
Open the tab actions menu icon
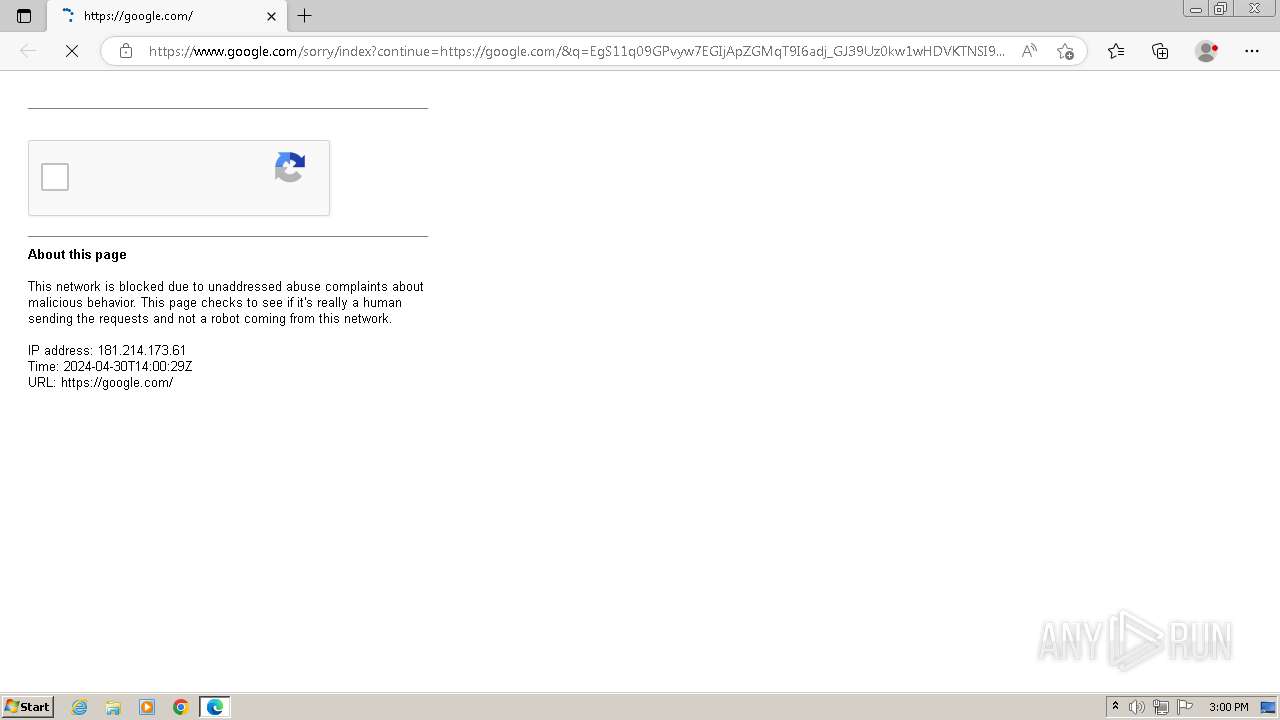point(24,16)
